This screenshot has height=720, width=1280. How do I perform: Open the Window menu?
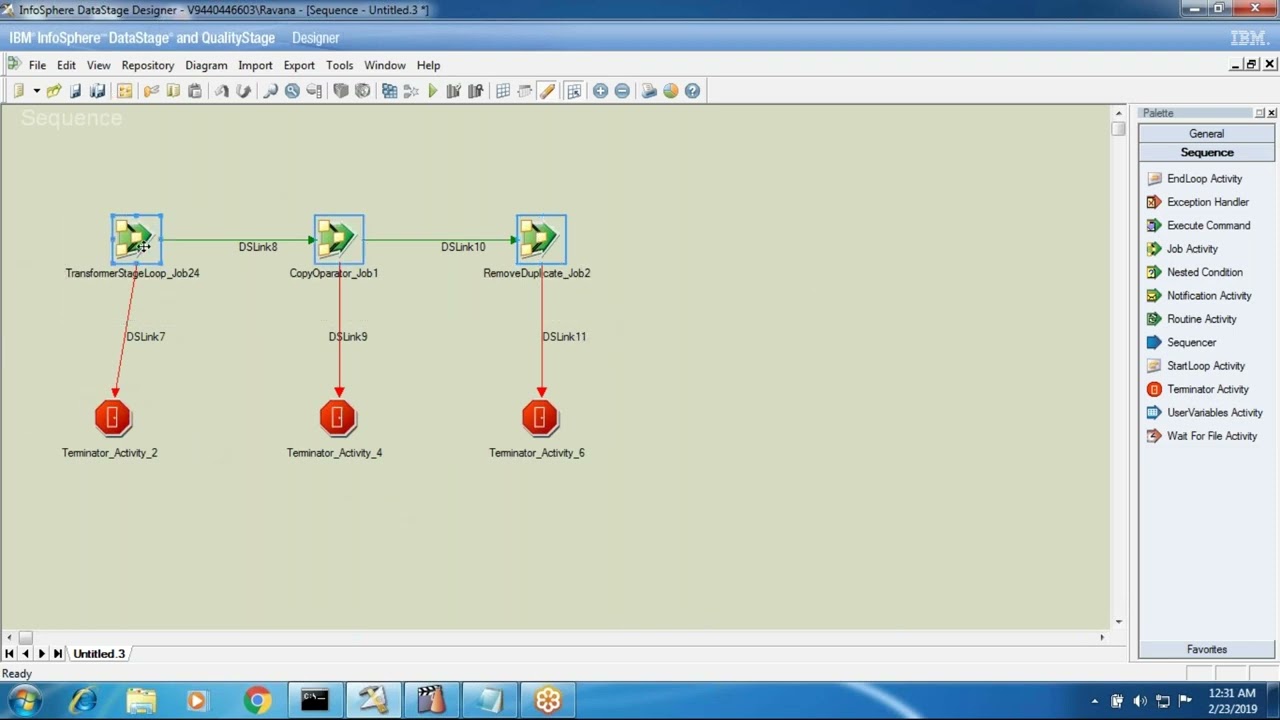[x=385, y=65]
